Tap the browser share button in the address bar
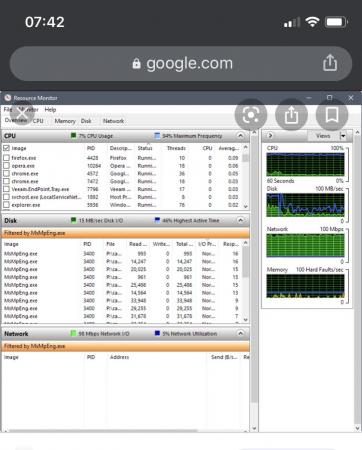Viewport: 362px width, 450px height. pos(330,63)
